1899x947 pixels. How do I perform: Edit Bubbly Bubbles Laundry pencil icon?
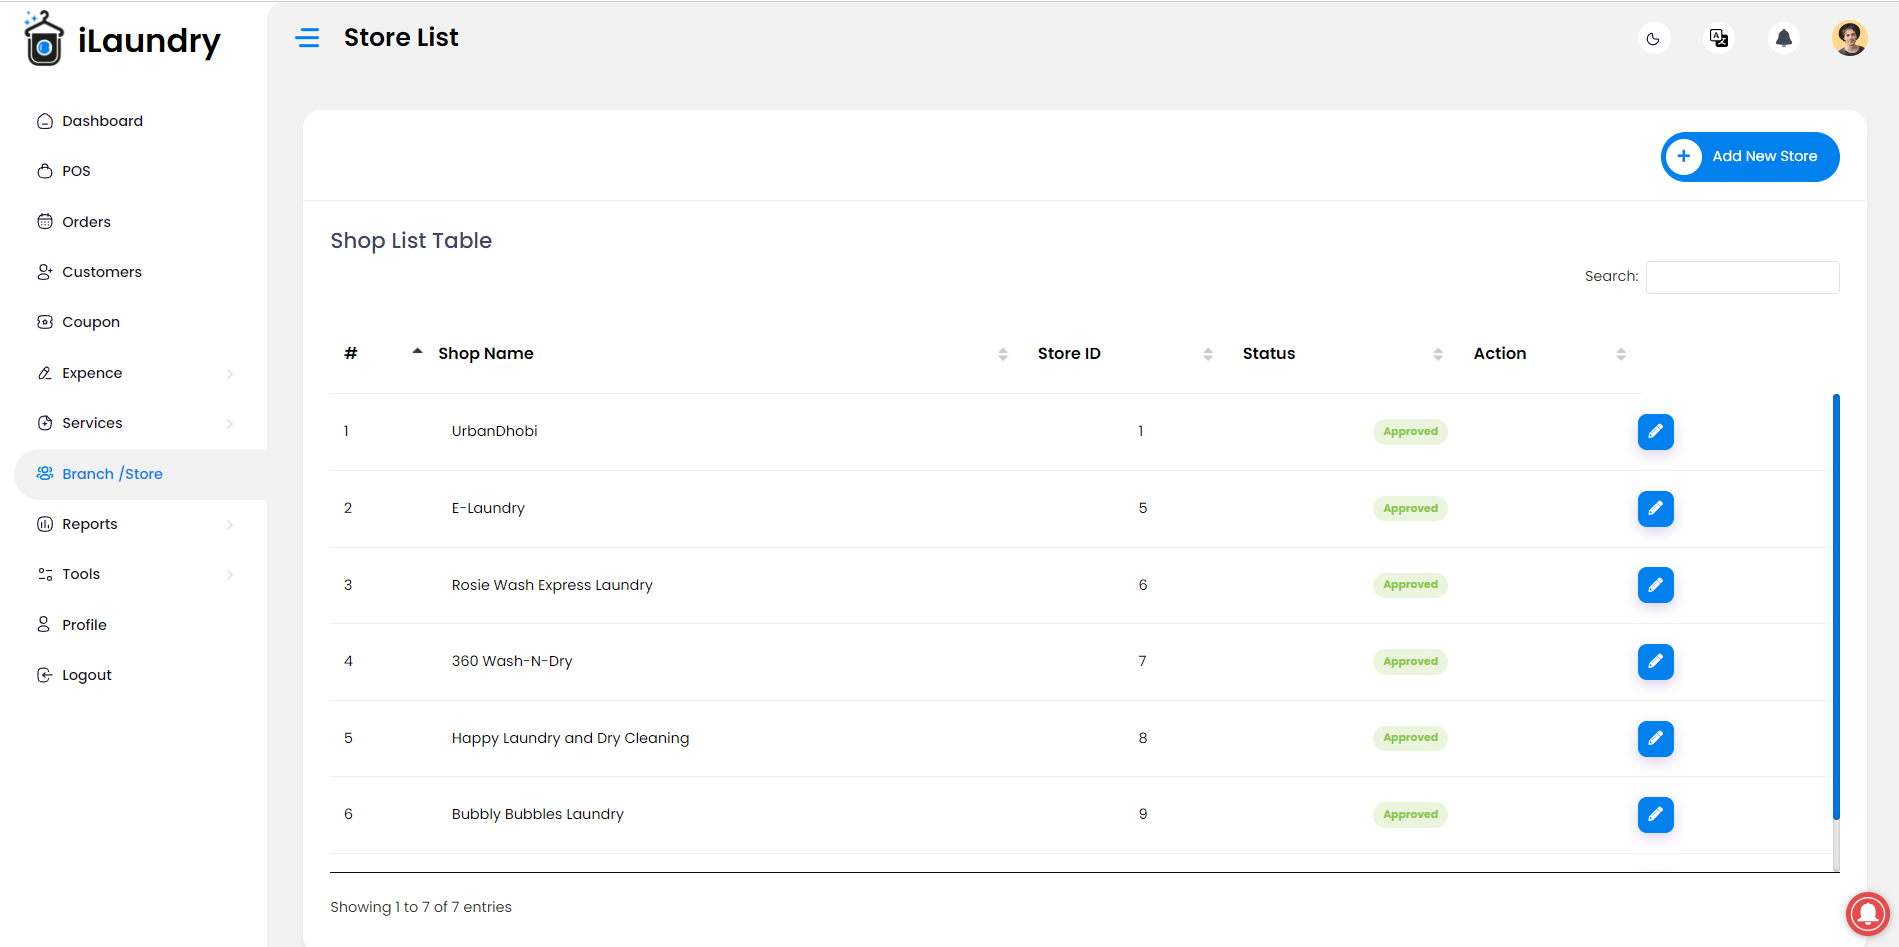pyautogui.click(x=1655, y=815)
